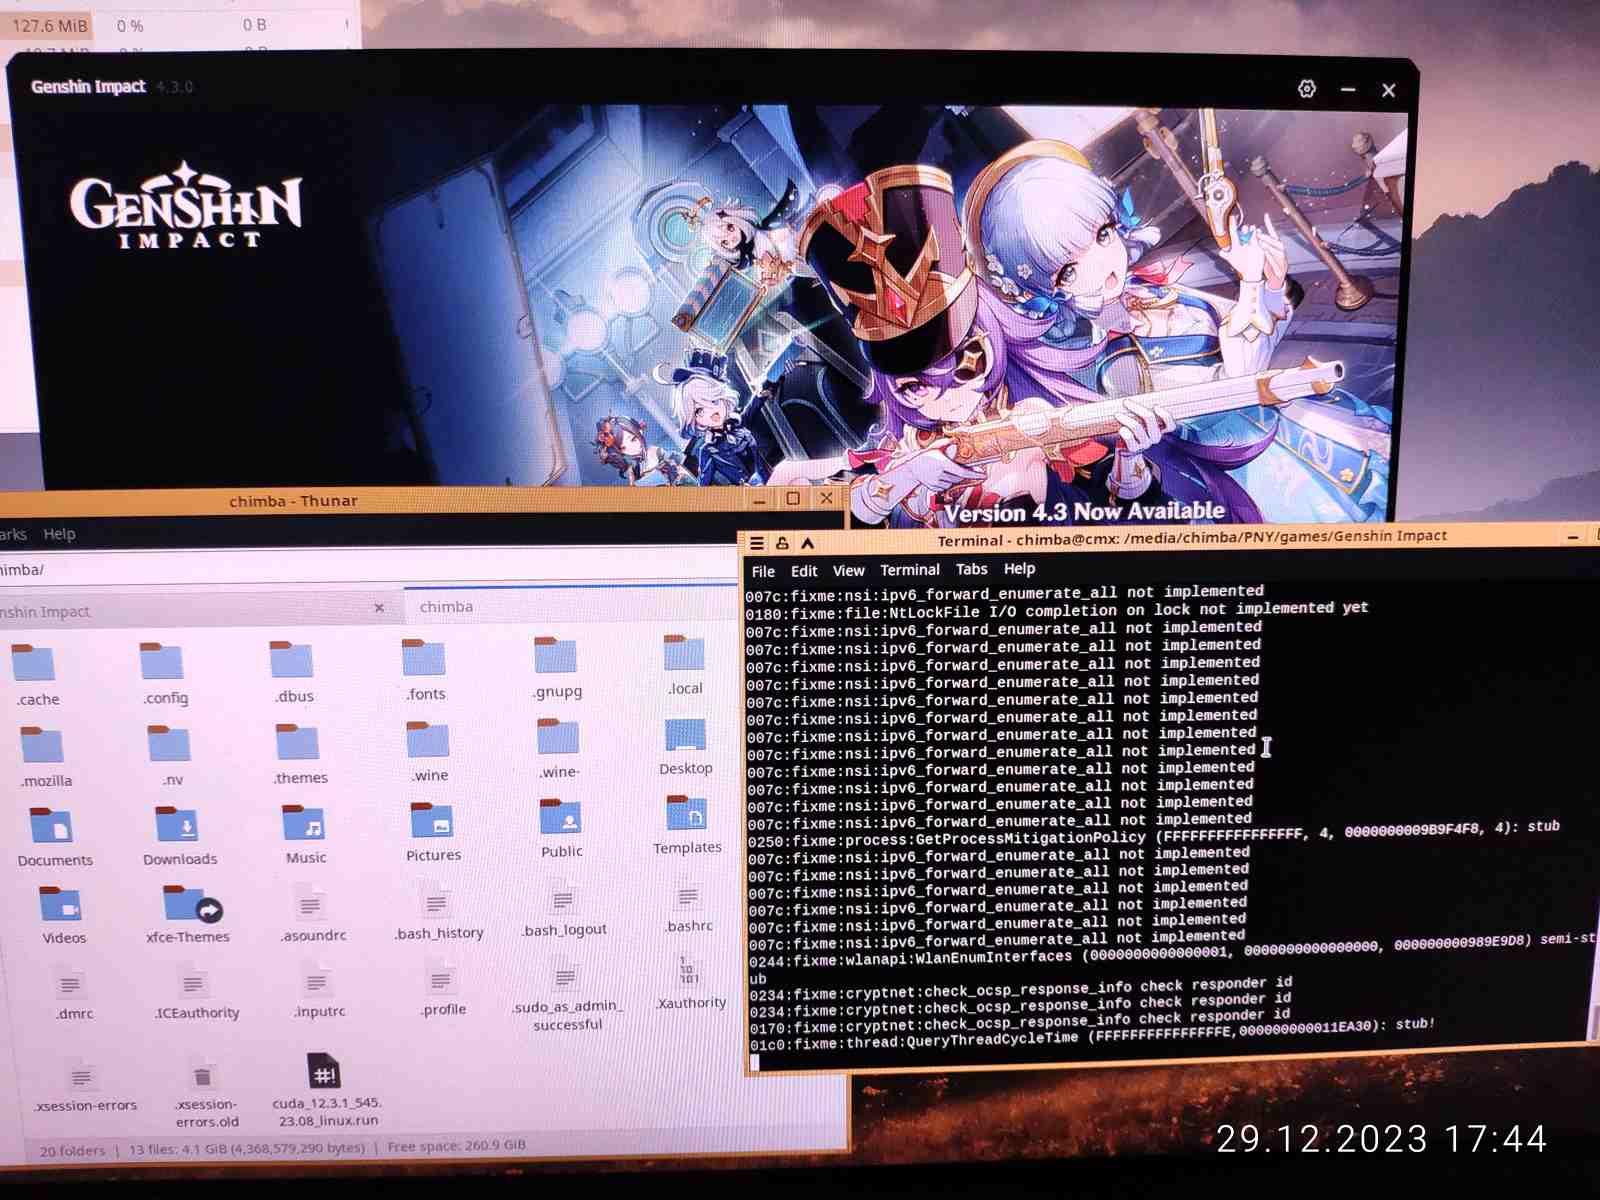
Task: Maximize the chimba - Thunar window
Action: (x=793, y=498)
